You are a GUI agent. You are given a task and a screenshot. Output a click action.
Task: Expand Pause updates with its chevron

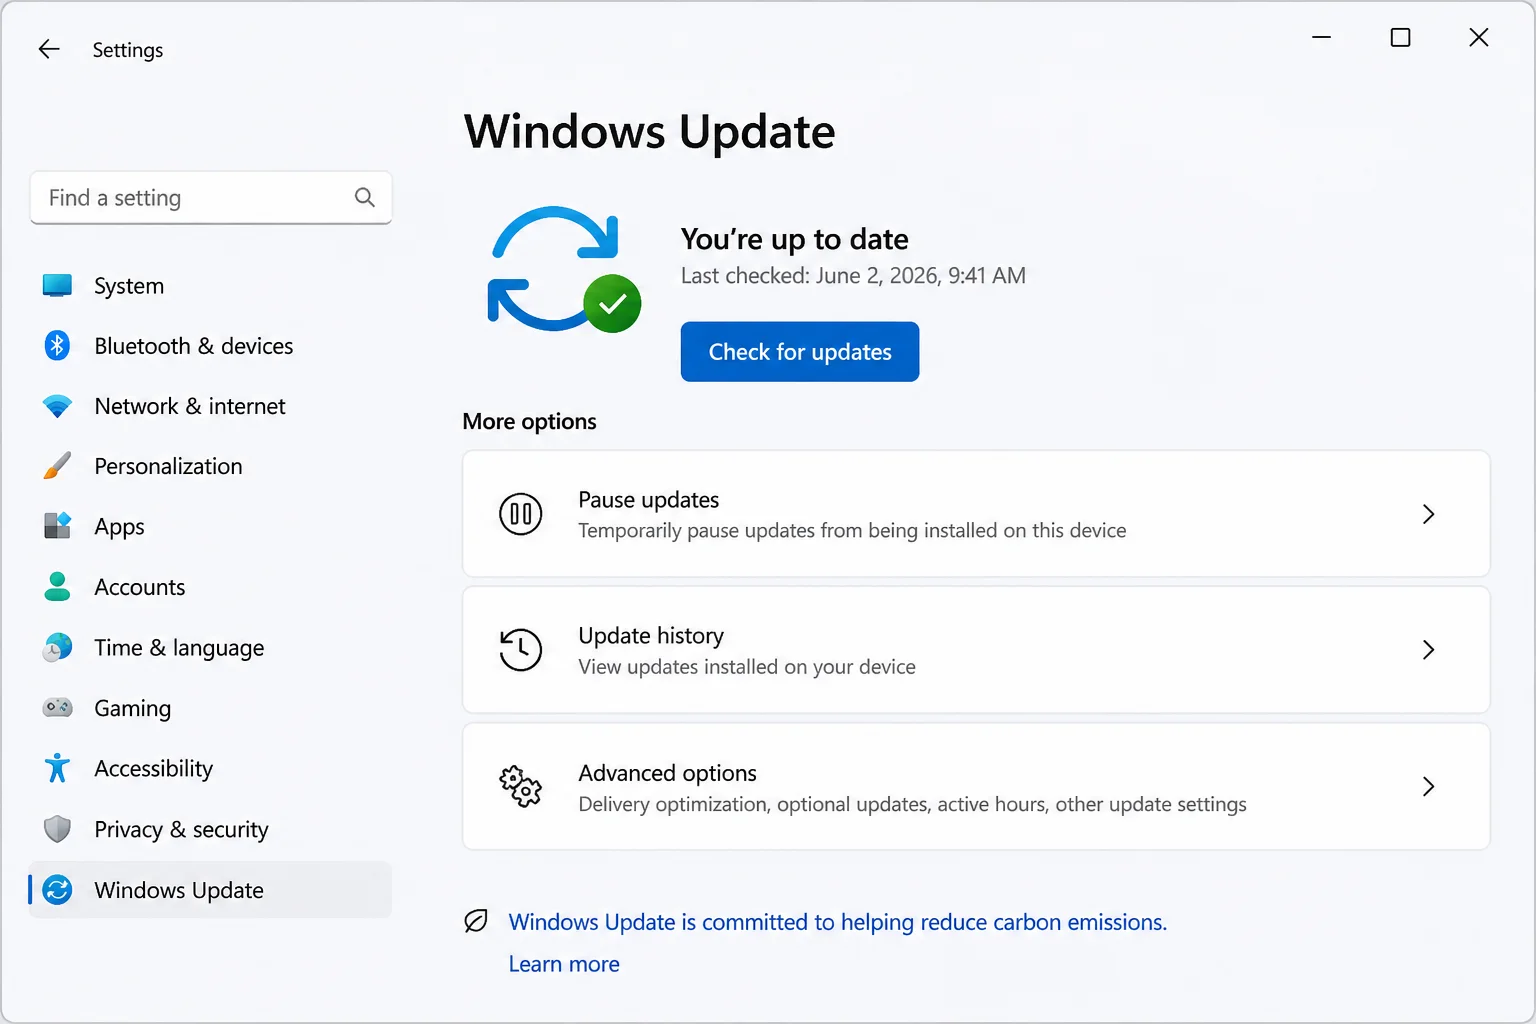[1429, 514]
